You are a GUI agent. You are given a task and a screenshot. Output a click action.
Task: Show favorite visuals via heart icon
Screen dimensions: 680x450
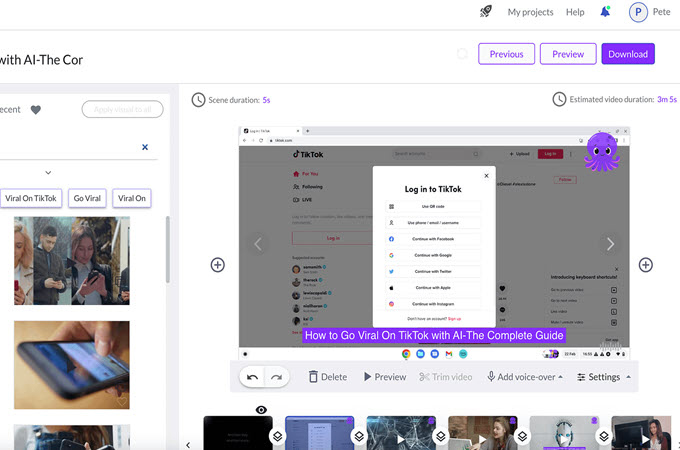36,110
